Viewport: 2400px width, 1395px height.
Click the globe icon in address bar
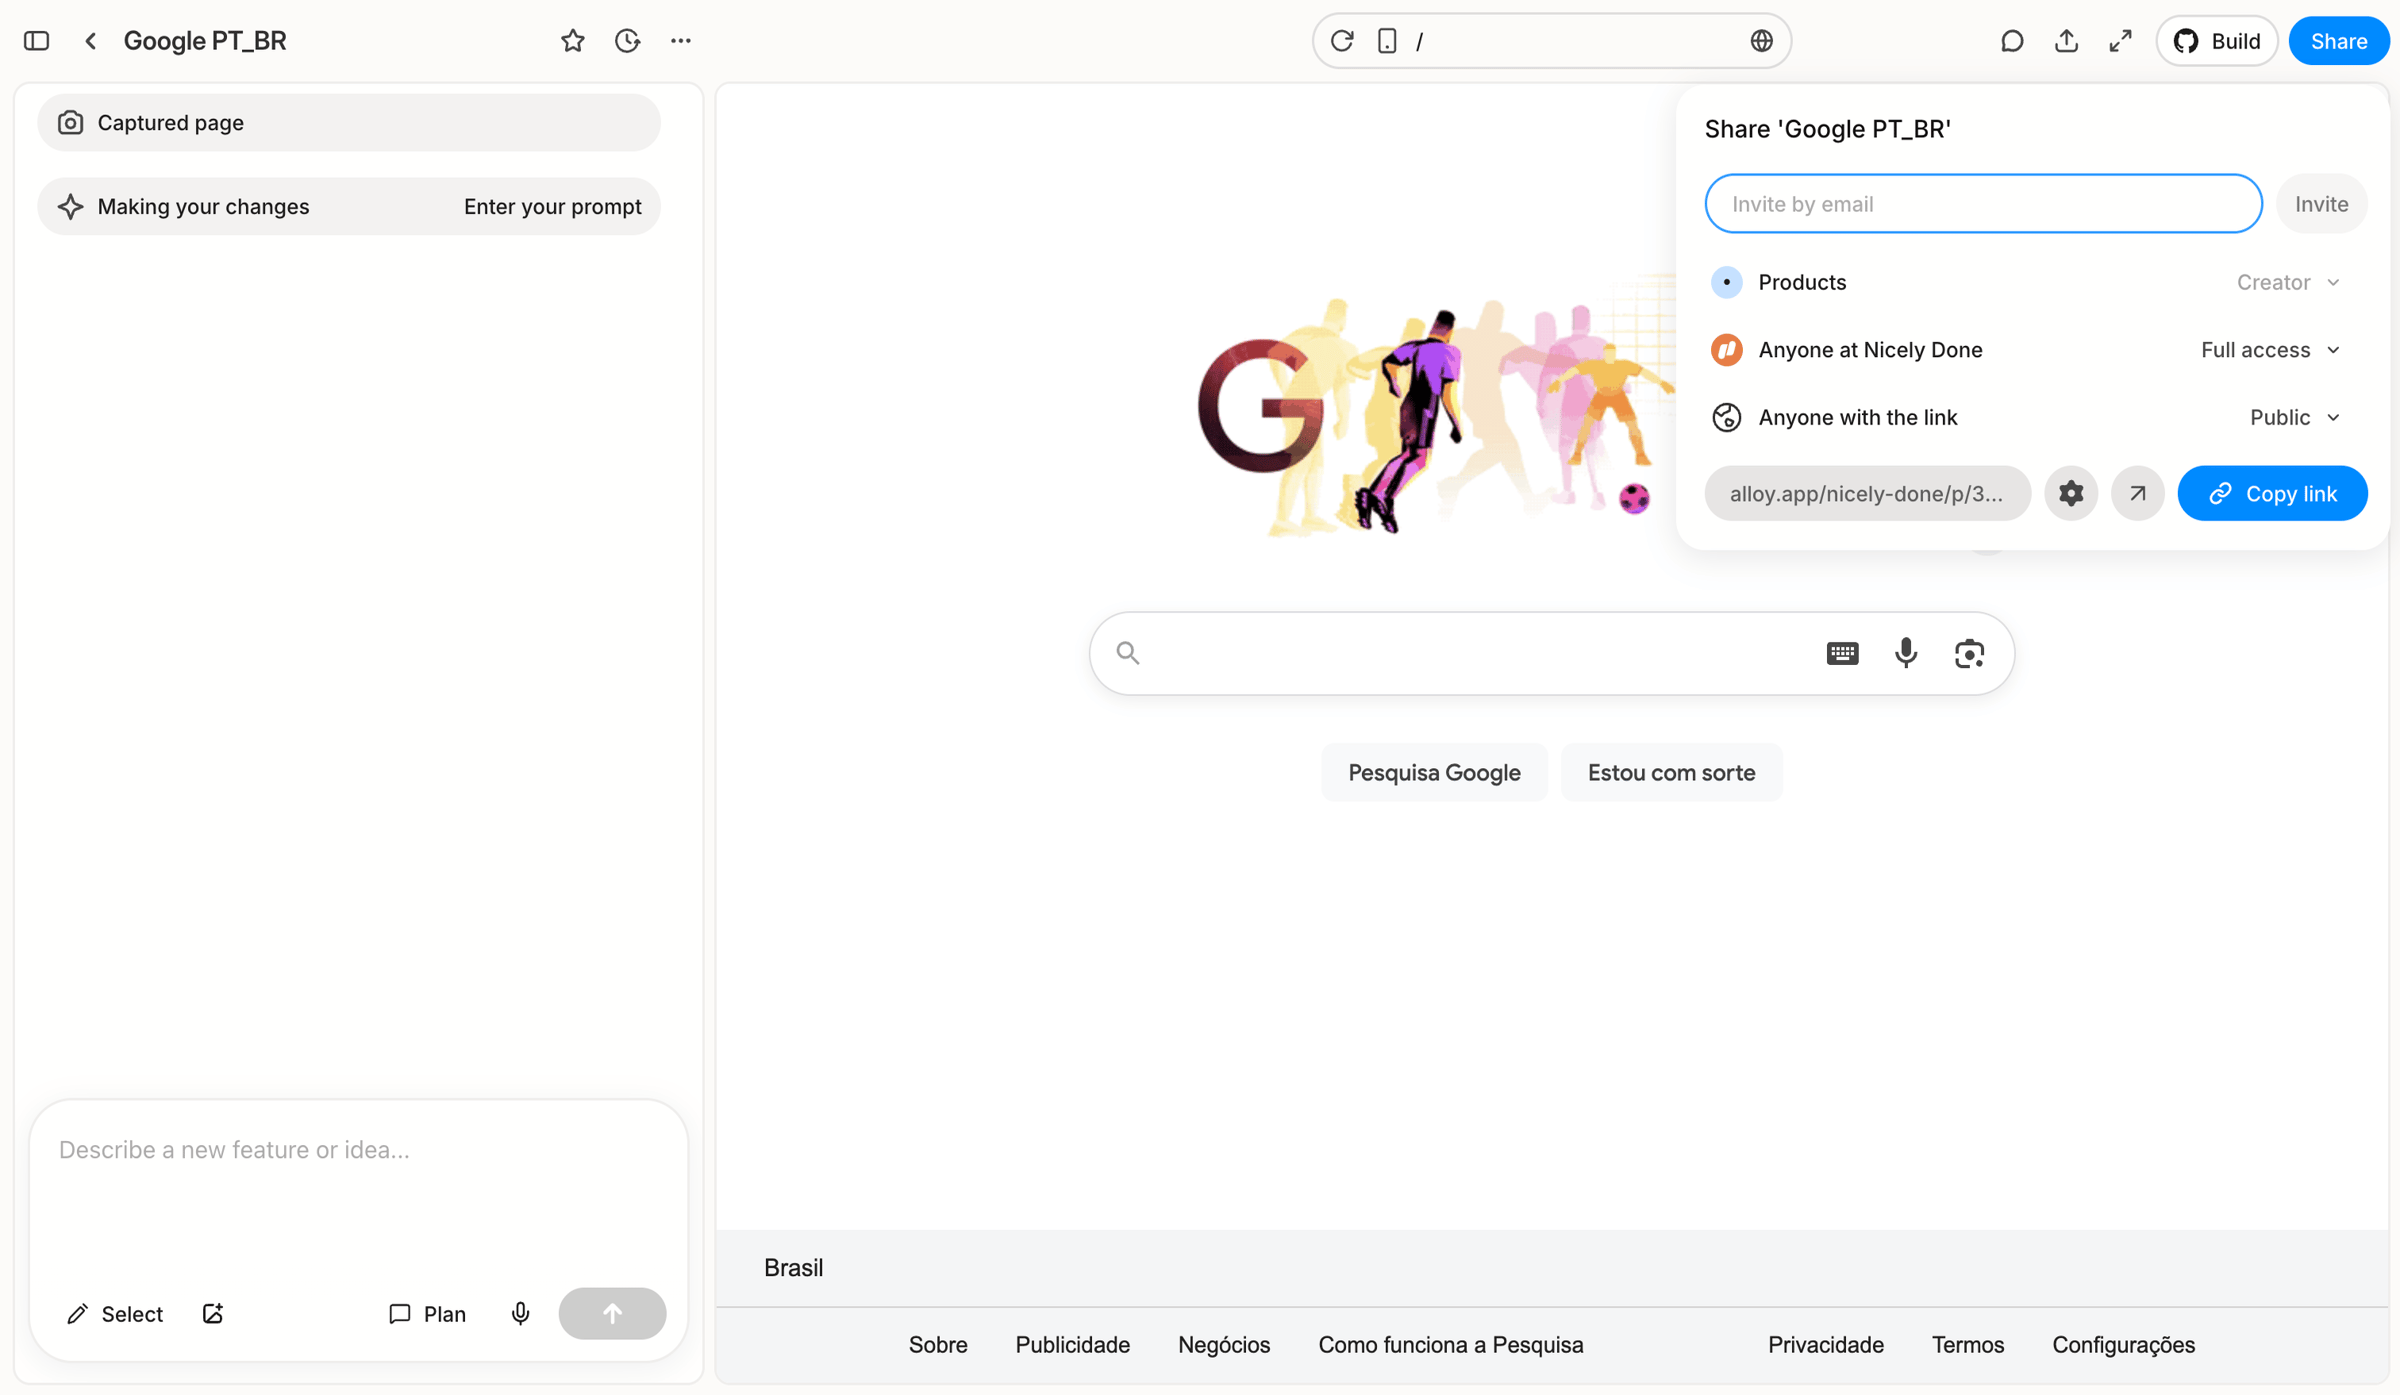point(1762,41)
